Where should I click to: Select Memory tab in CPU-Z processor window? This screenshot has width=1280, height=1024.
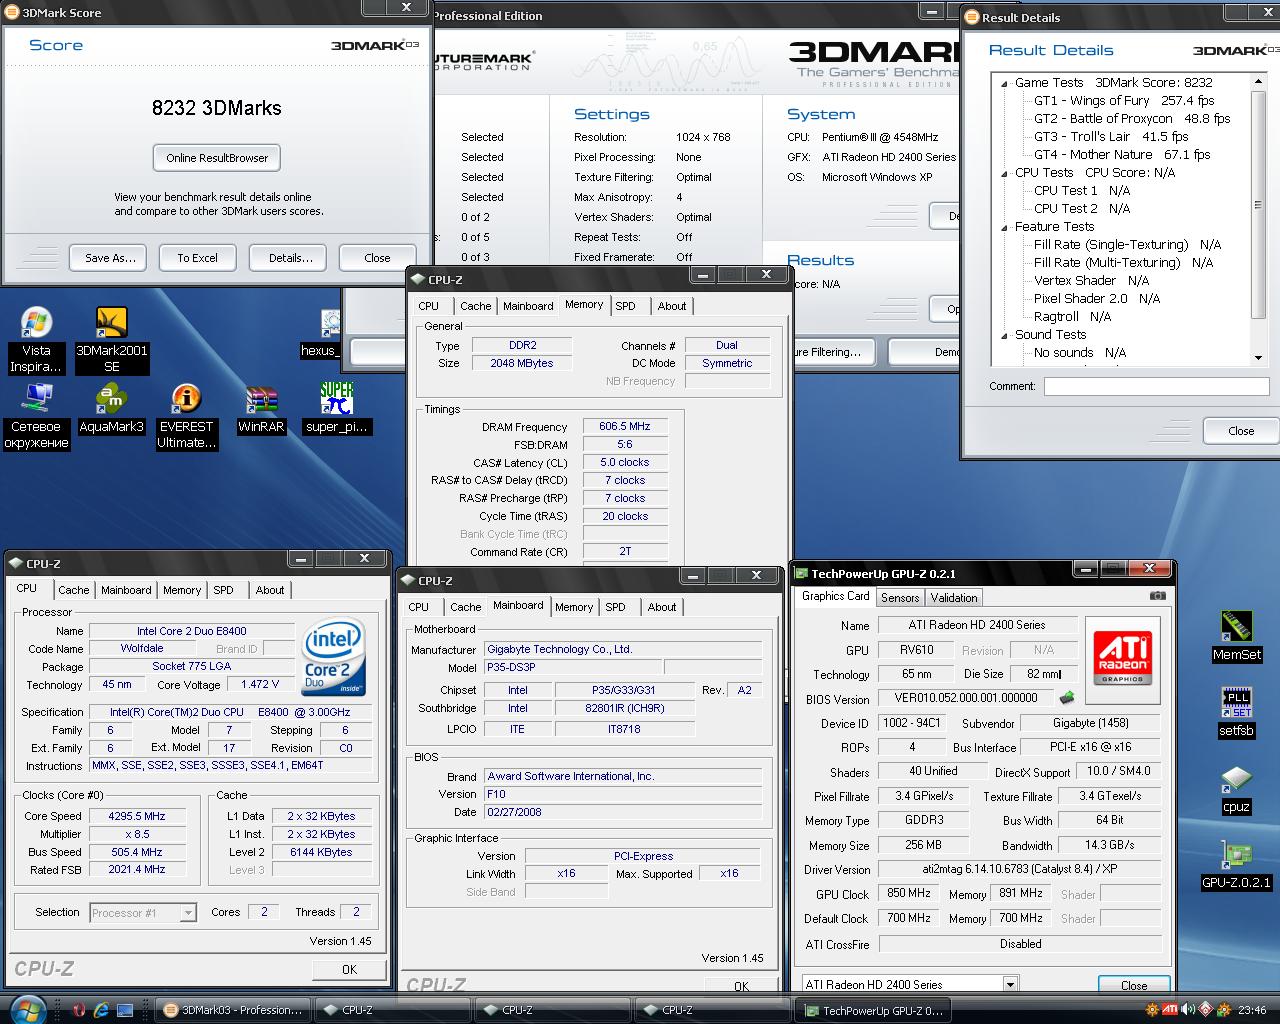coord(182,590)
